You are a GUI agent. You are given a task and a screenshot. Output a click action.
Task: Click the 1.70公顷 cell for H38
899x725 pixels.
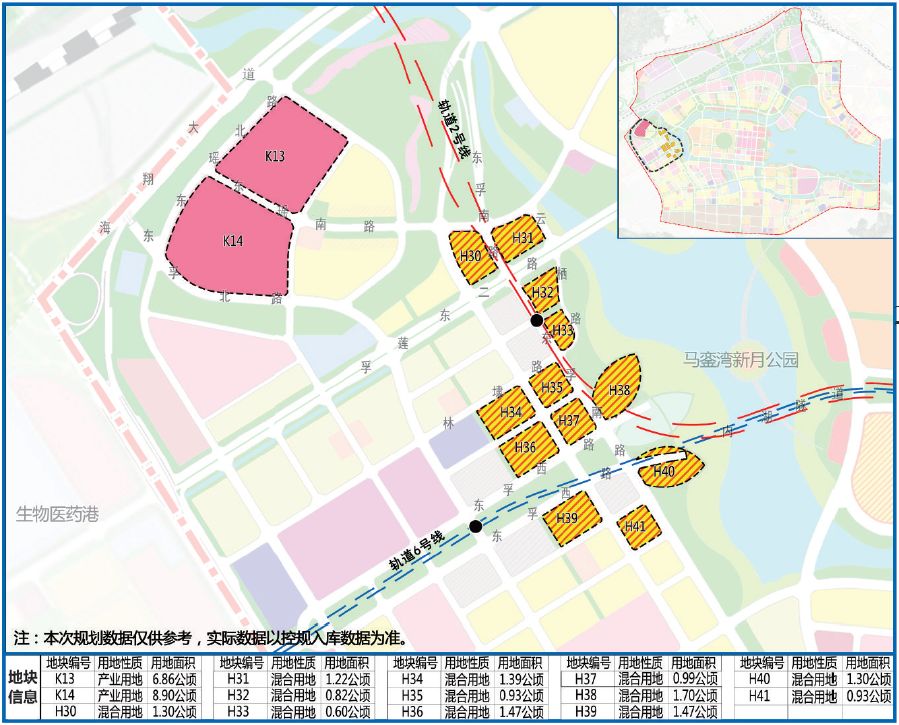point(694,695)
